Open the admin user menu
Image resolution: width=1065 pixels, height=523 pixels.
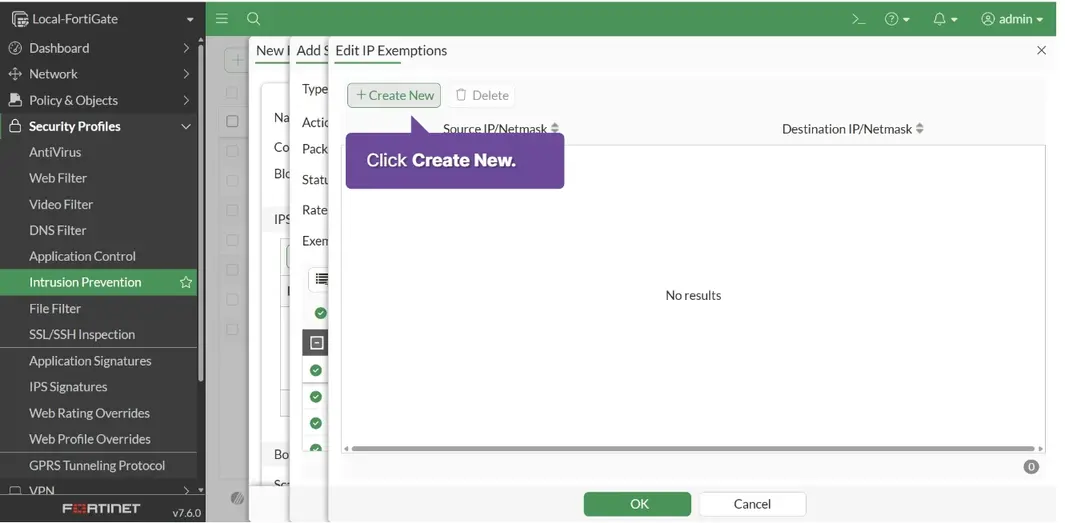[1011, 19]
